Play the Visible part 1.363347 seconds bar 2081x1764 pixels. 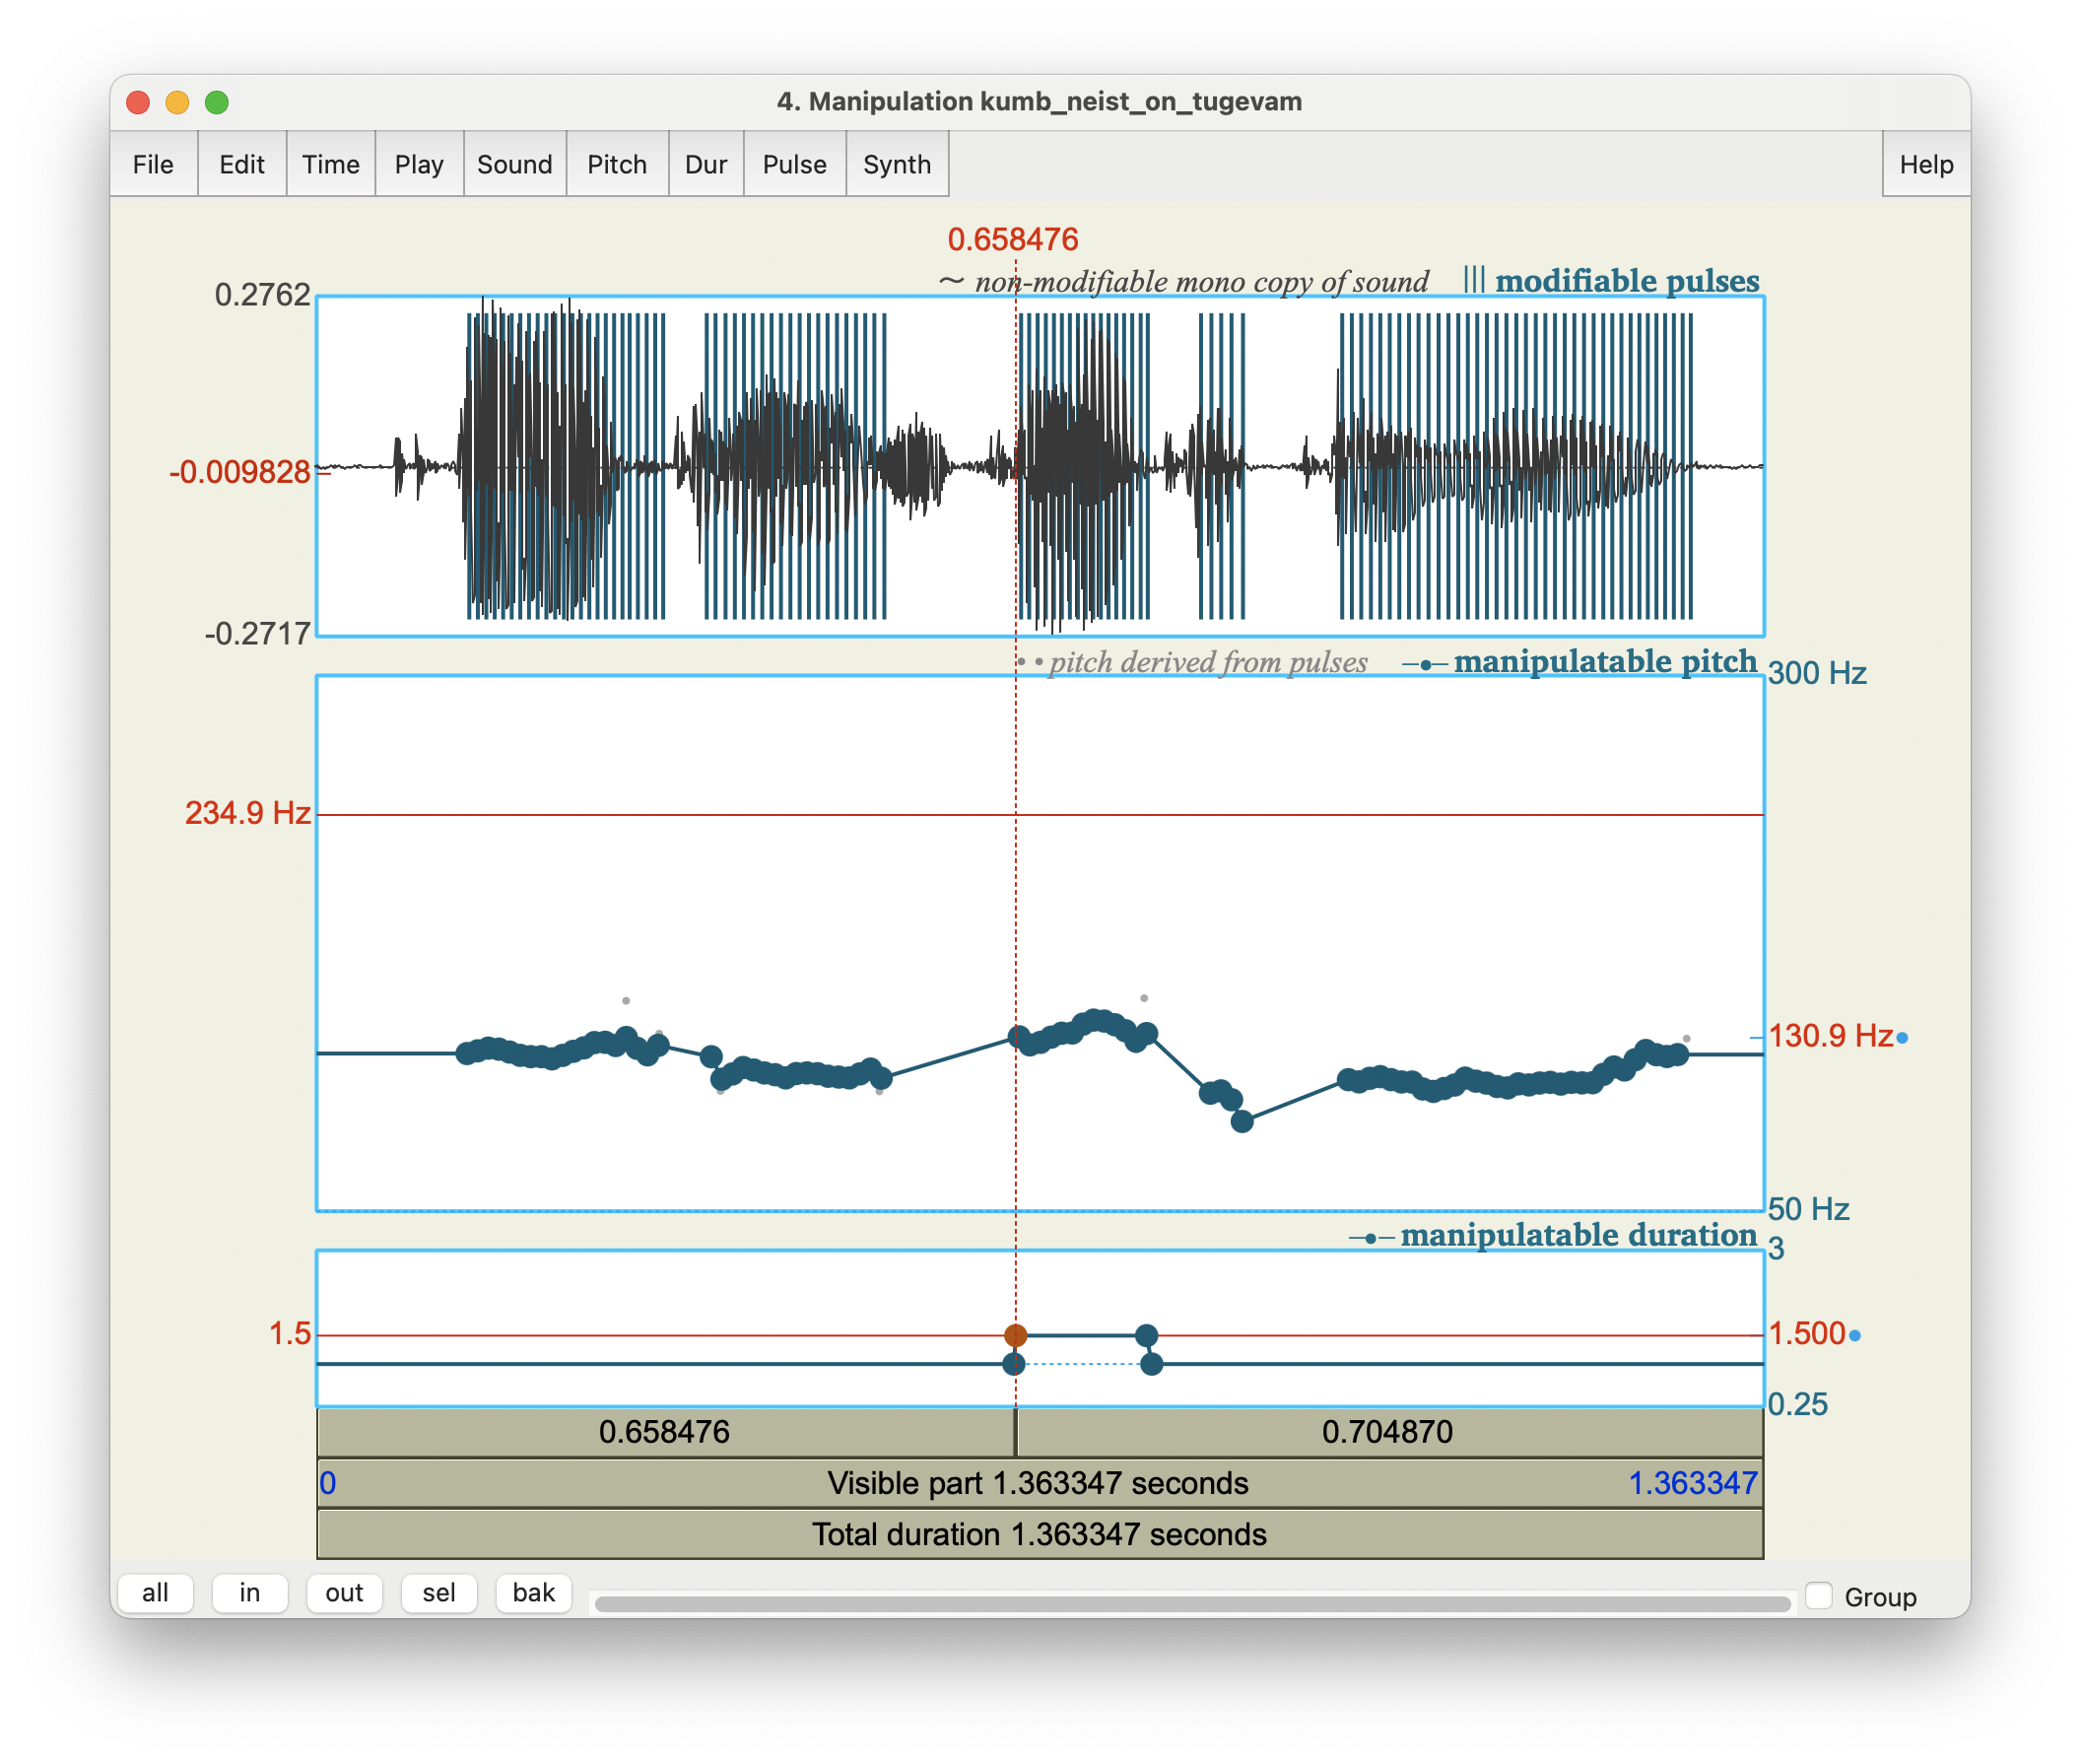pyautogui.click(x=1040, y=1483)
